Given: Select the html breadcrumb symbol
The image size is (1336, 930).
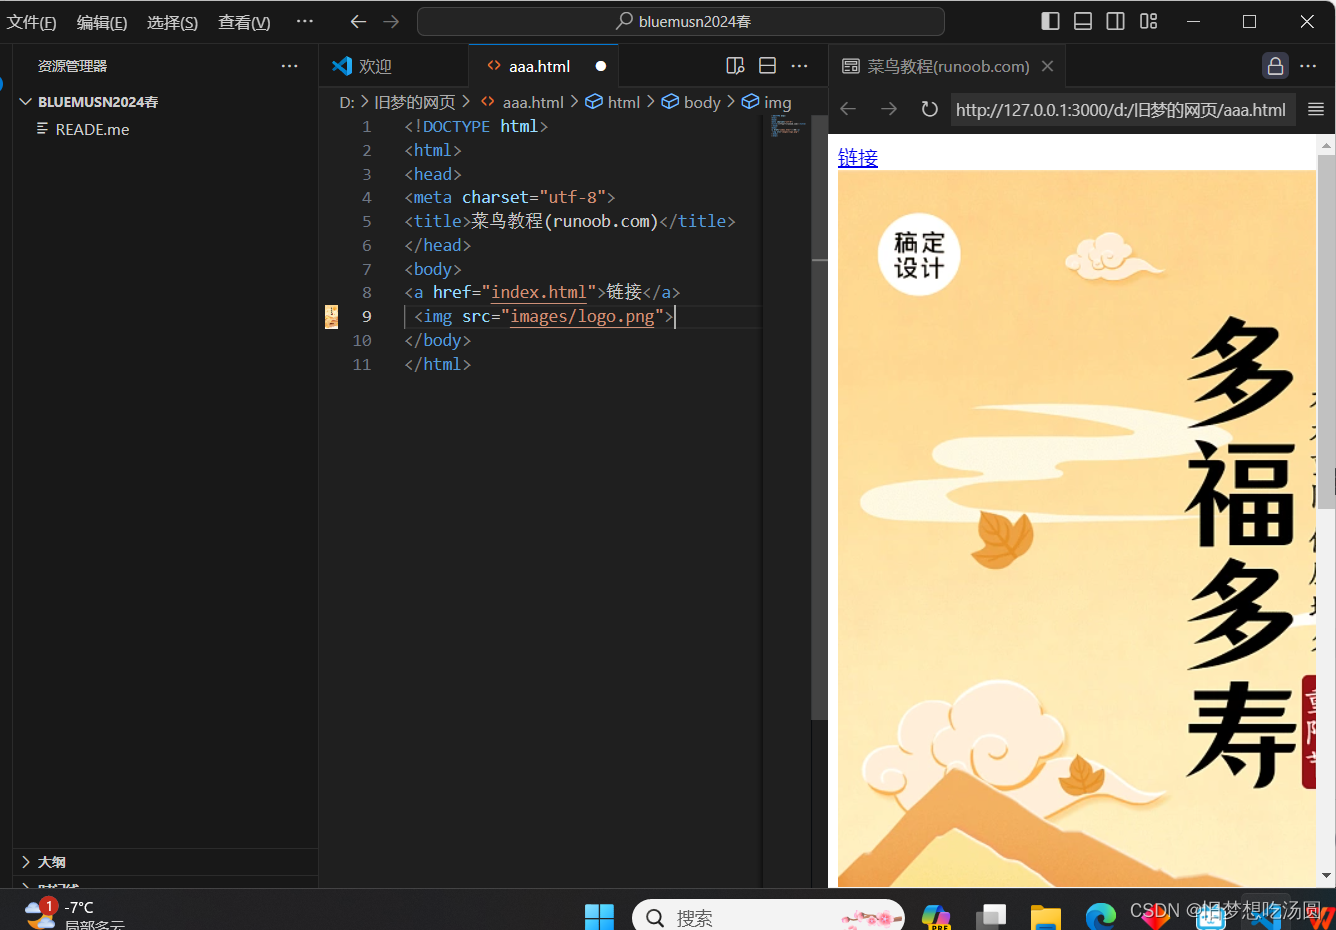Looking at the screenshot, I should click(613, 102).
